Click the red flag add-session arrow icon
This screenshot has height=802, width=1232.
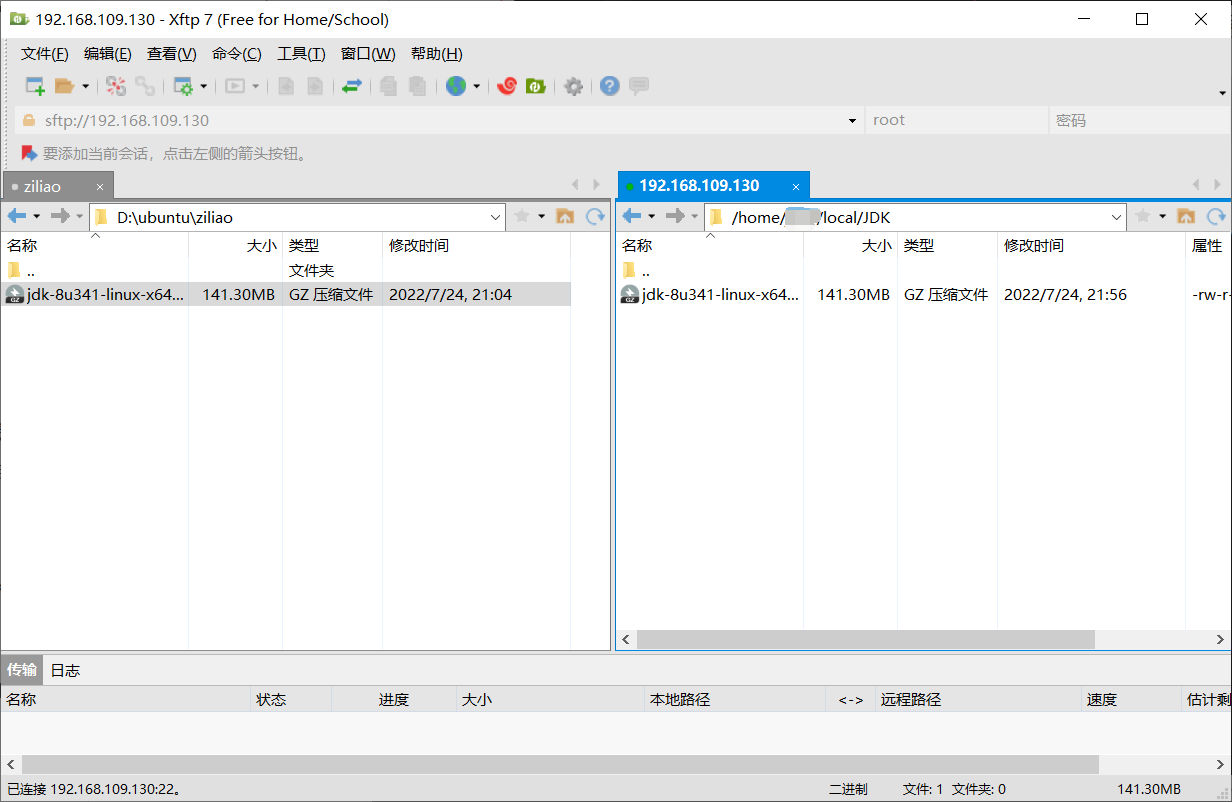[x=29, y=154]
